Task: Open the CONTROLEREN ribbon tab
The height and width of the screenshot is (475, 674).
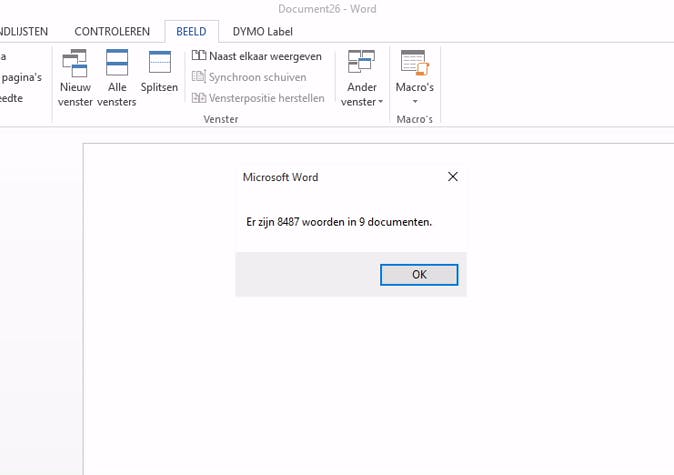Action: [112, 31]
